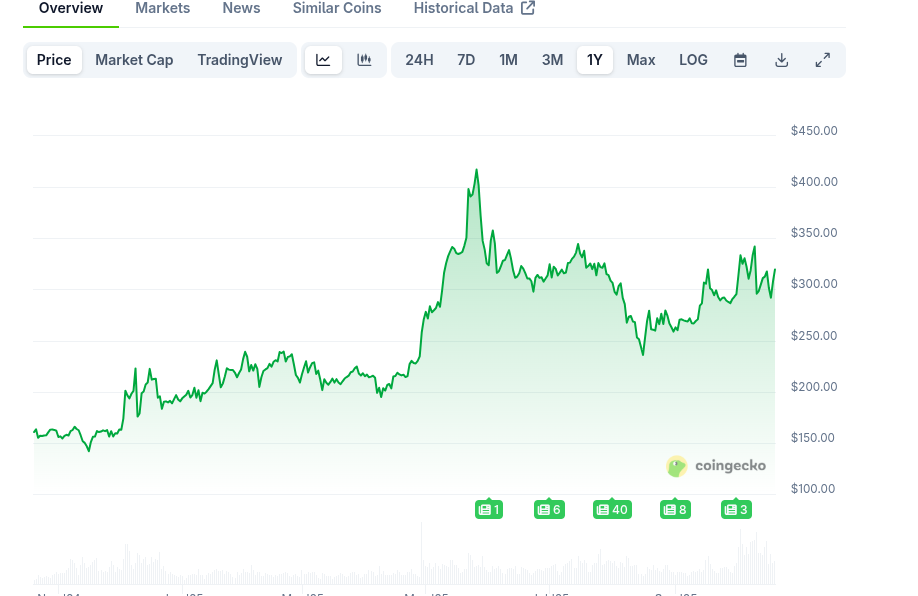This screenshot has height=596, width=918.
Task: Select the Overview tab
Action: click(x=71, y=8)
